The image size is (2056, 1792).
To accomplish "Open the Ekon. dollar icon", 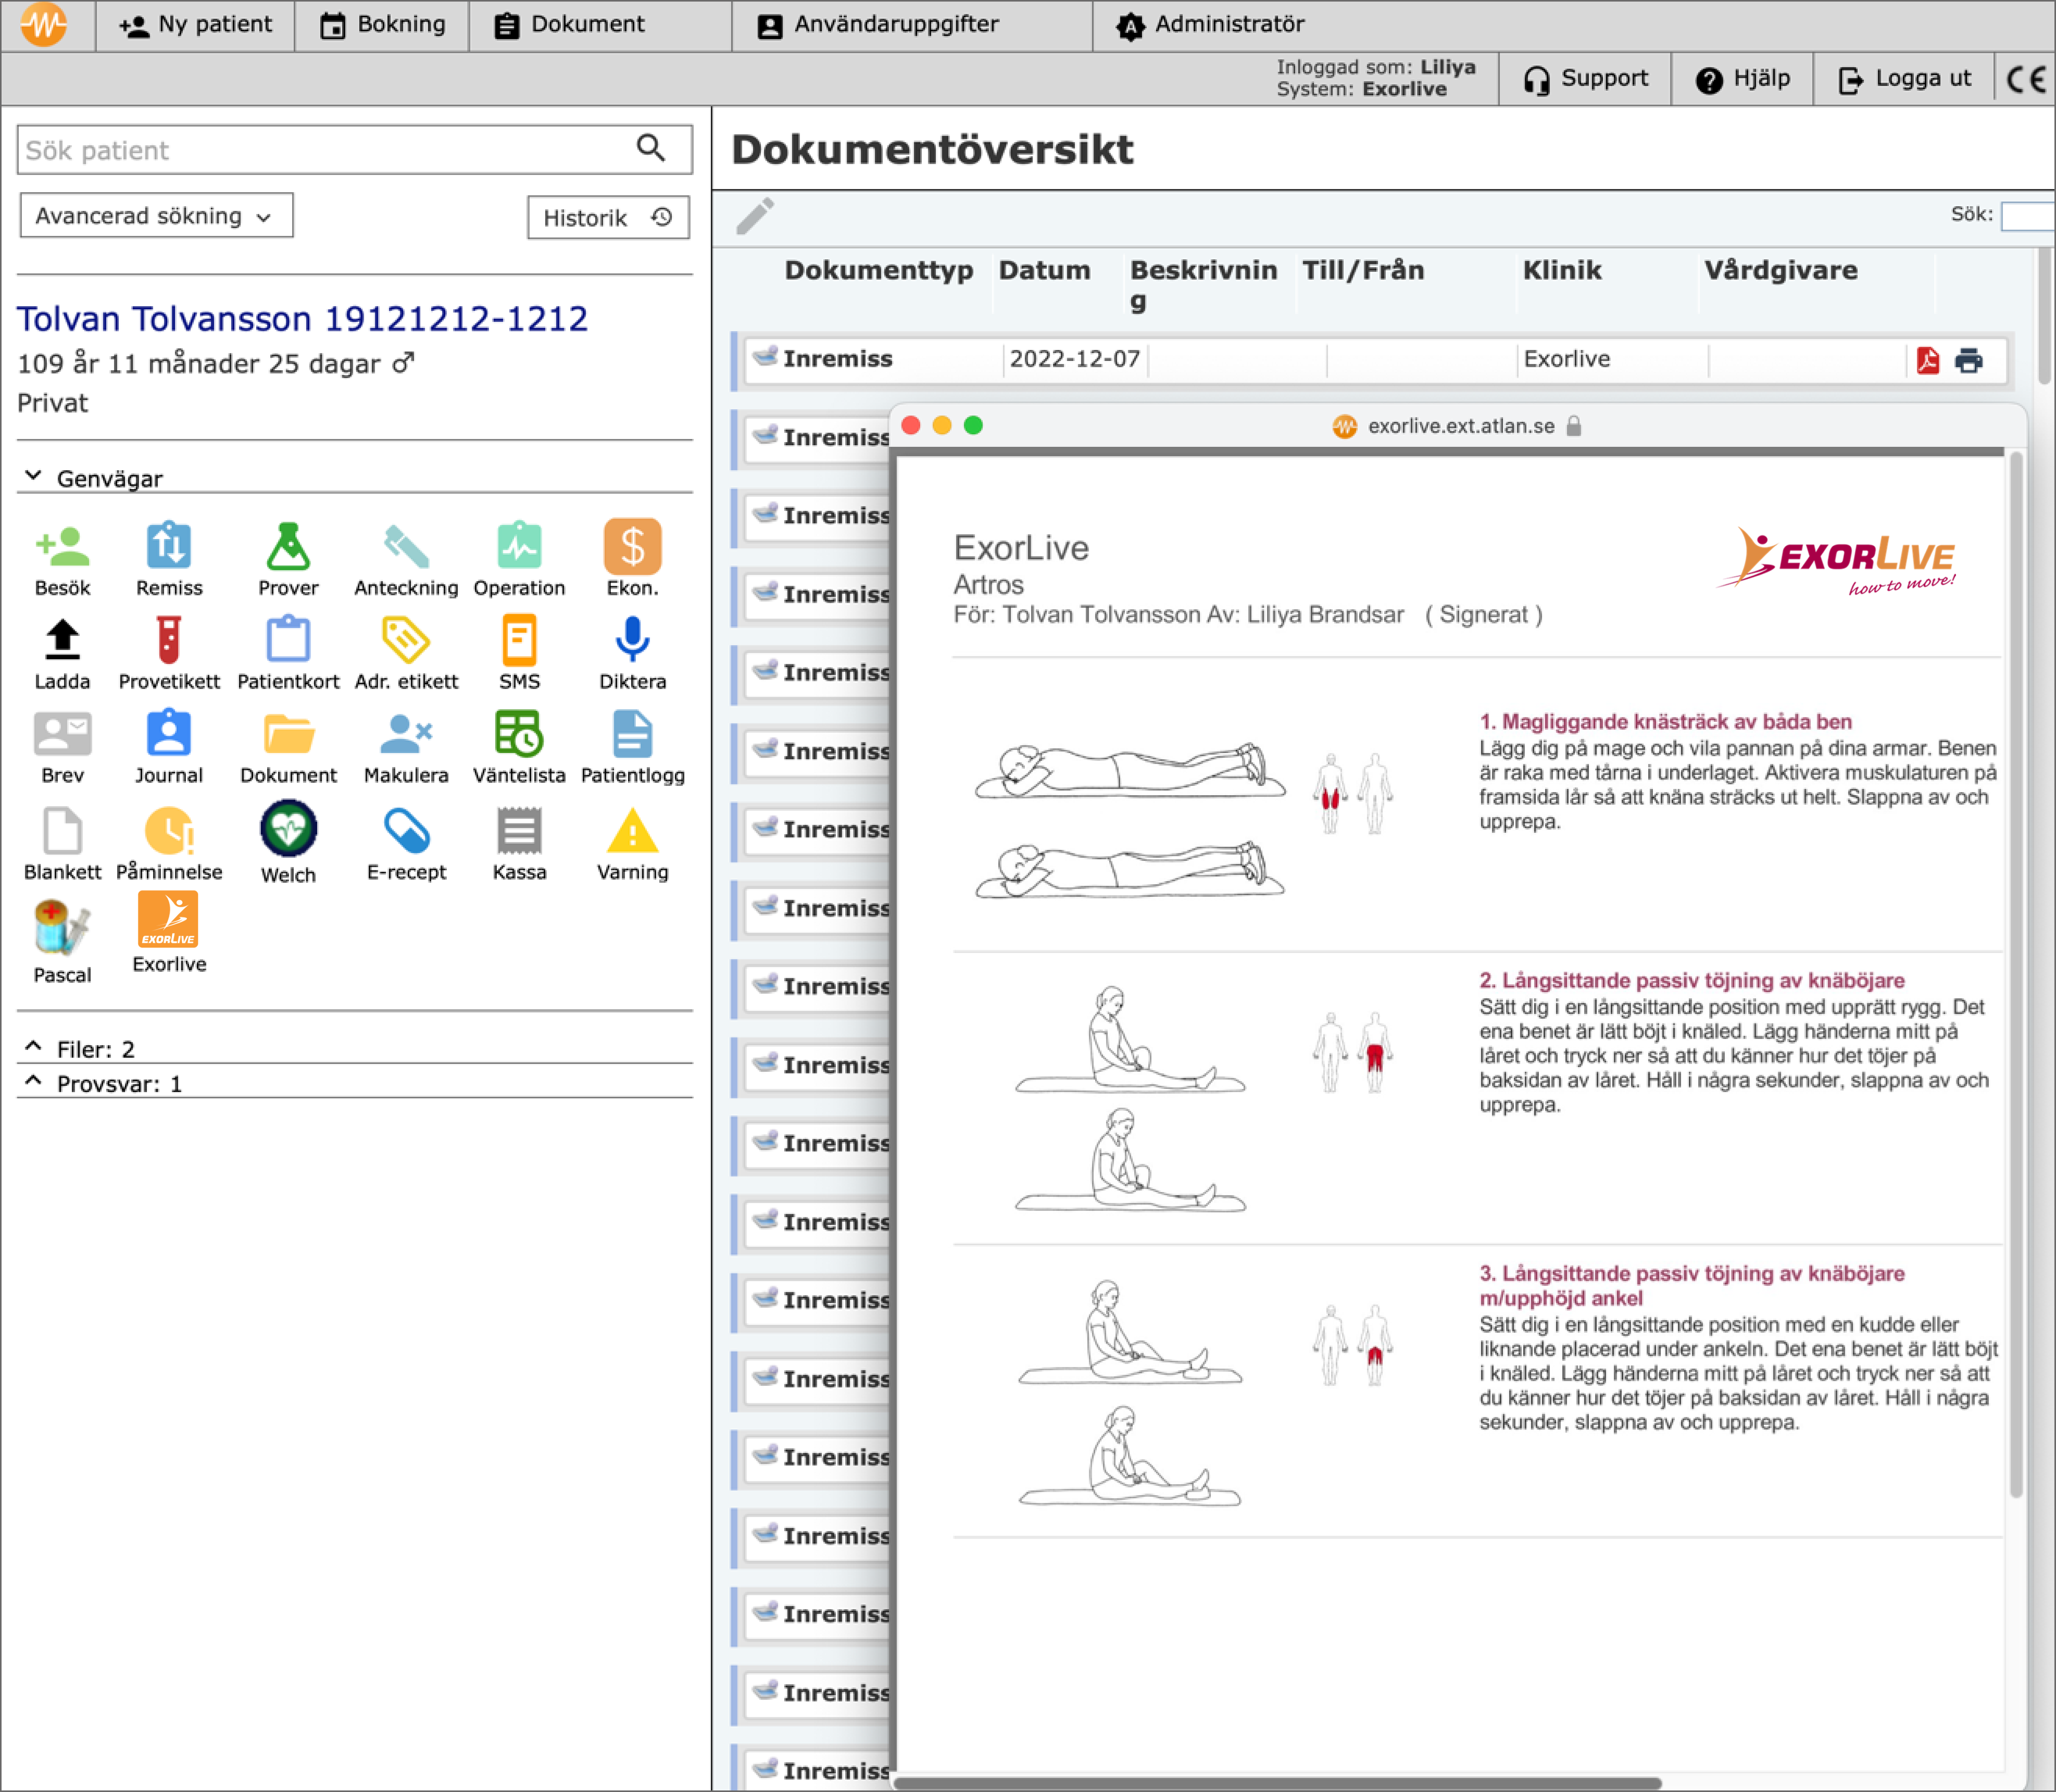I will (632, 547).
